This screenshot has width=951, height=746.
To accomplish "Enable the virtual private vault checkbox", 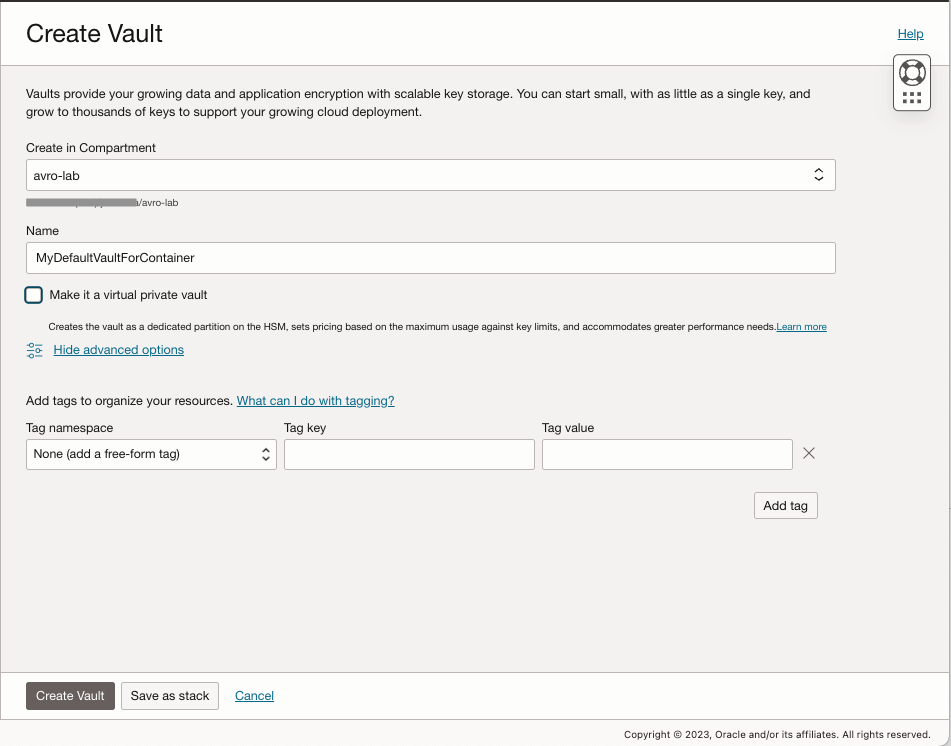I will point(34,295).
